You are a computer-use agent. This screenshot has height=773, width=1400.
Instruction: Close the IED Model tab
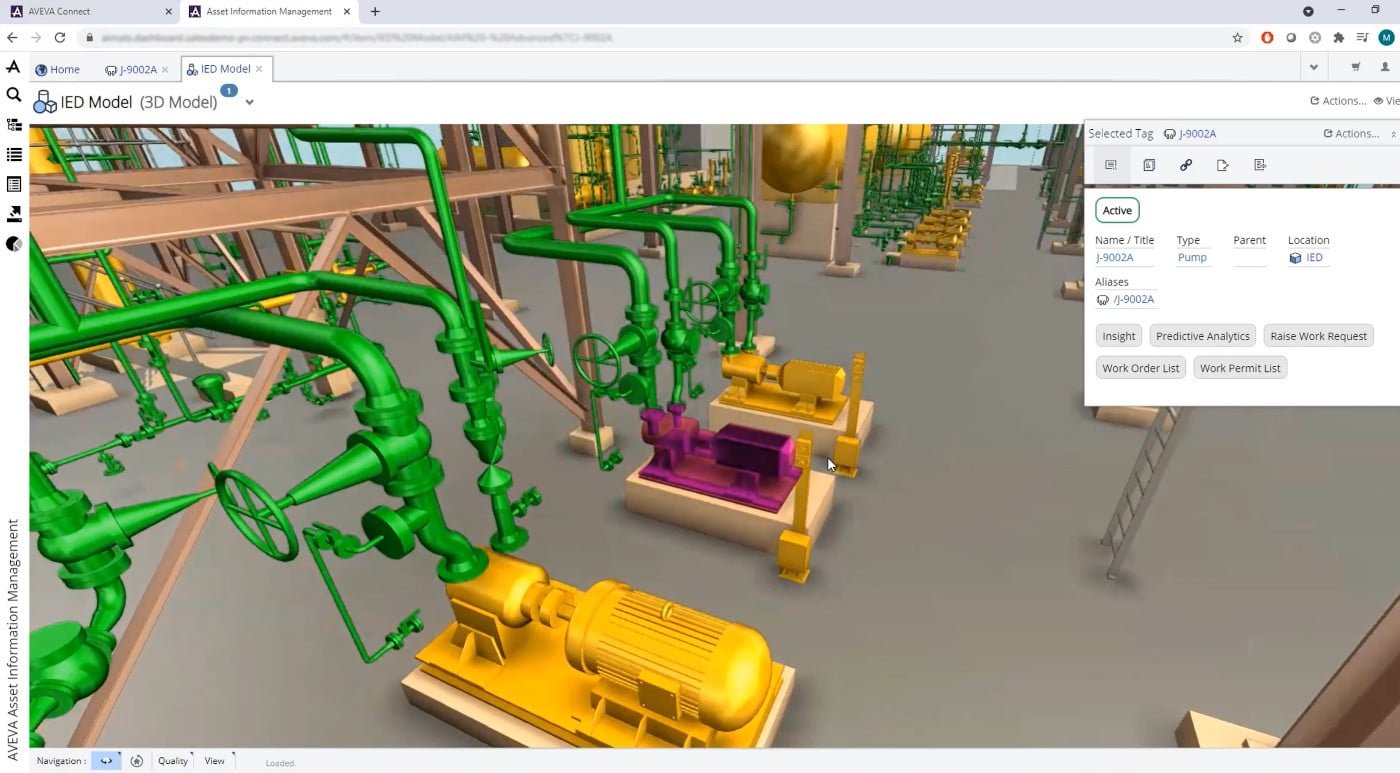[x=259, y=69]
